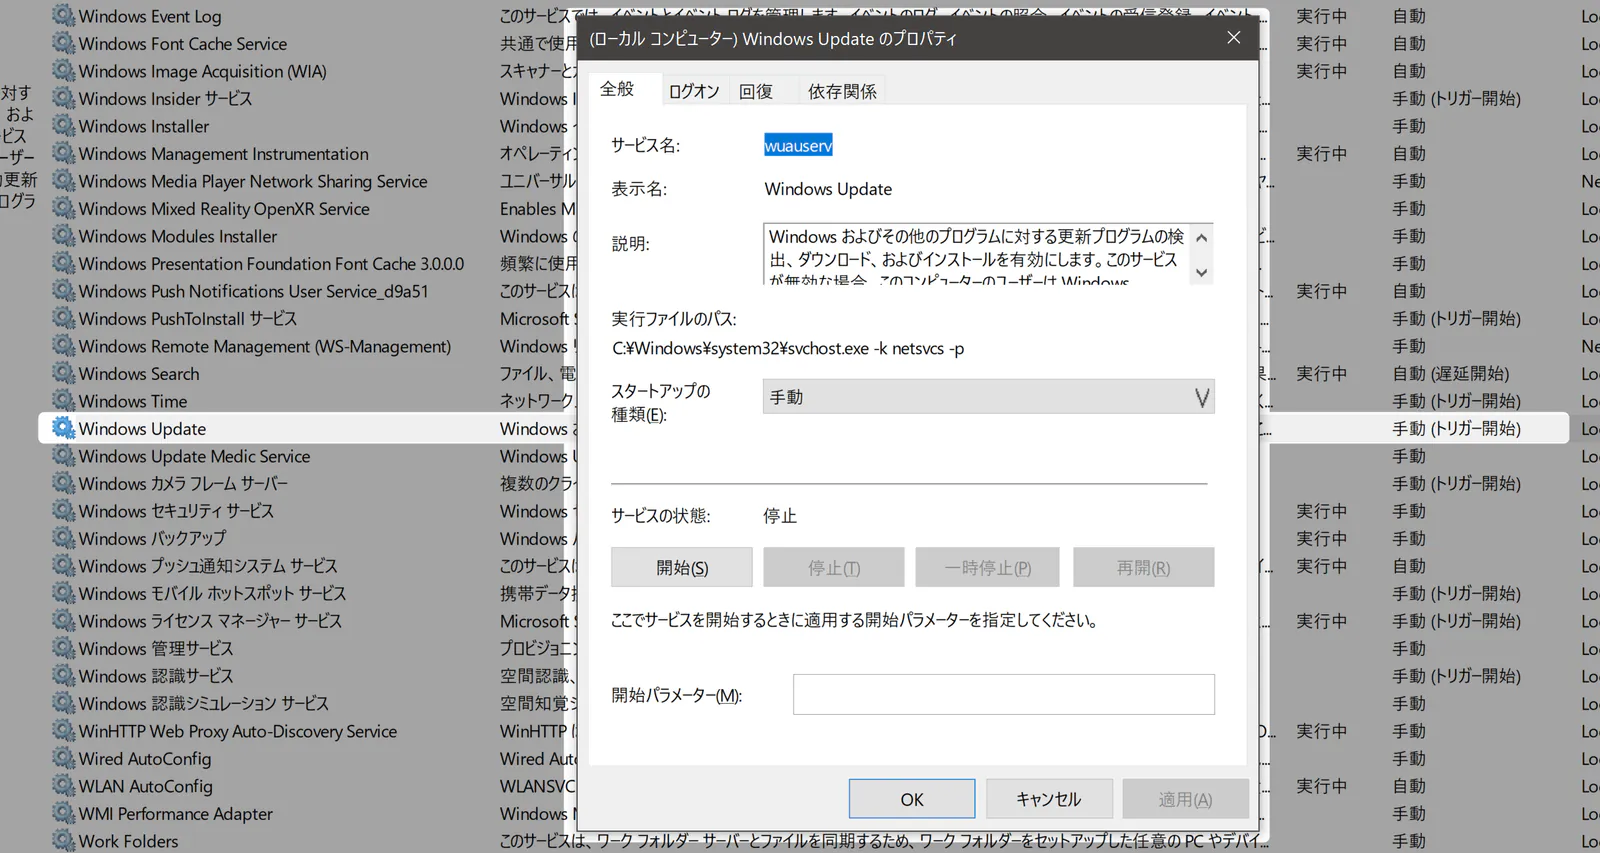Confirm the dialog with OK
The width and height of the screenshot is (1600, 853).
pyautogui.click(x=912, y=799)
